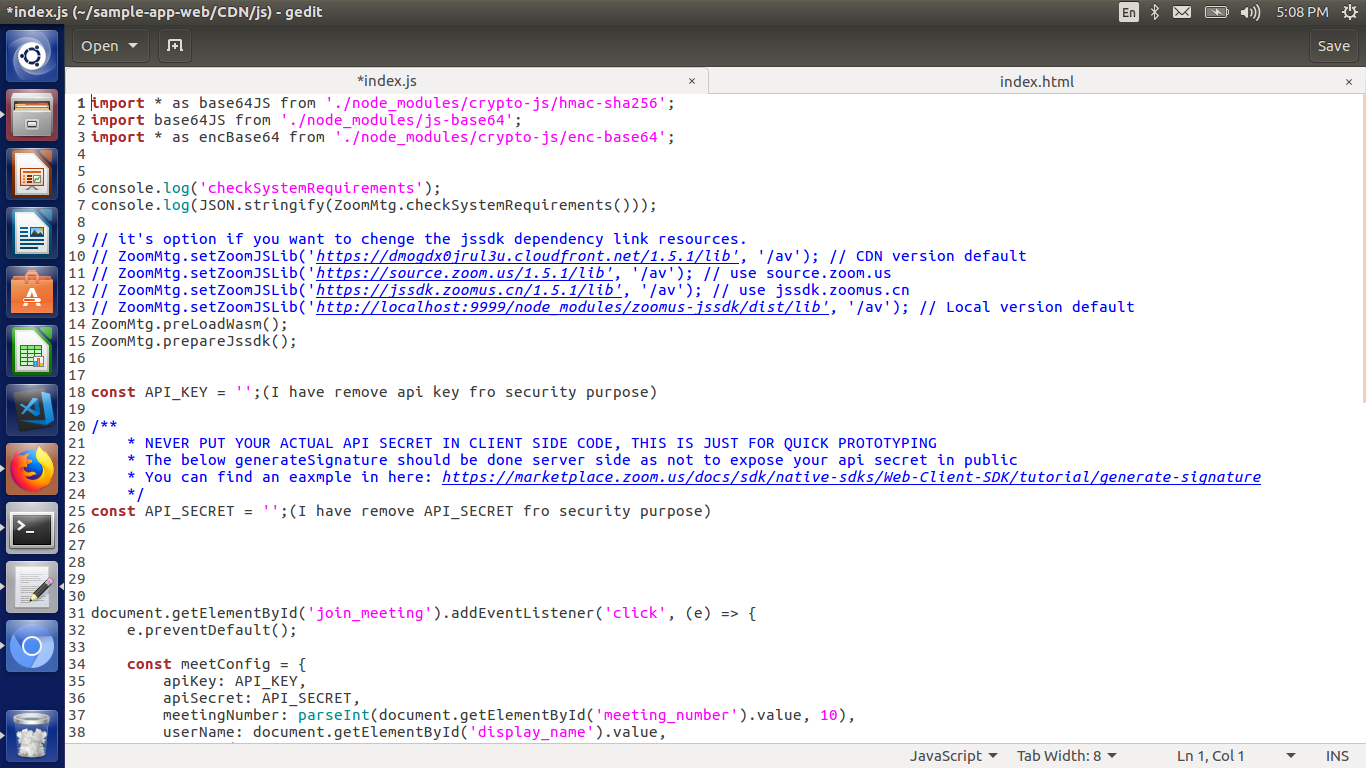Open the sound volume indicator
1366x768 pixels.
1250,12
